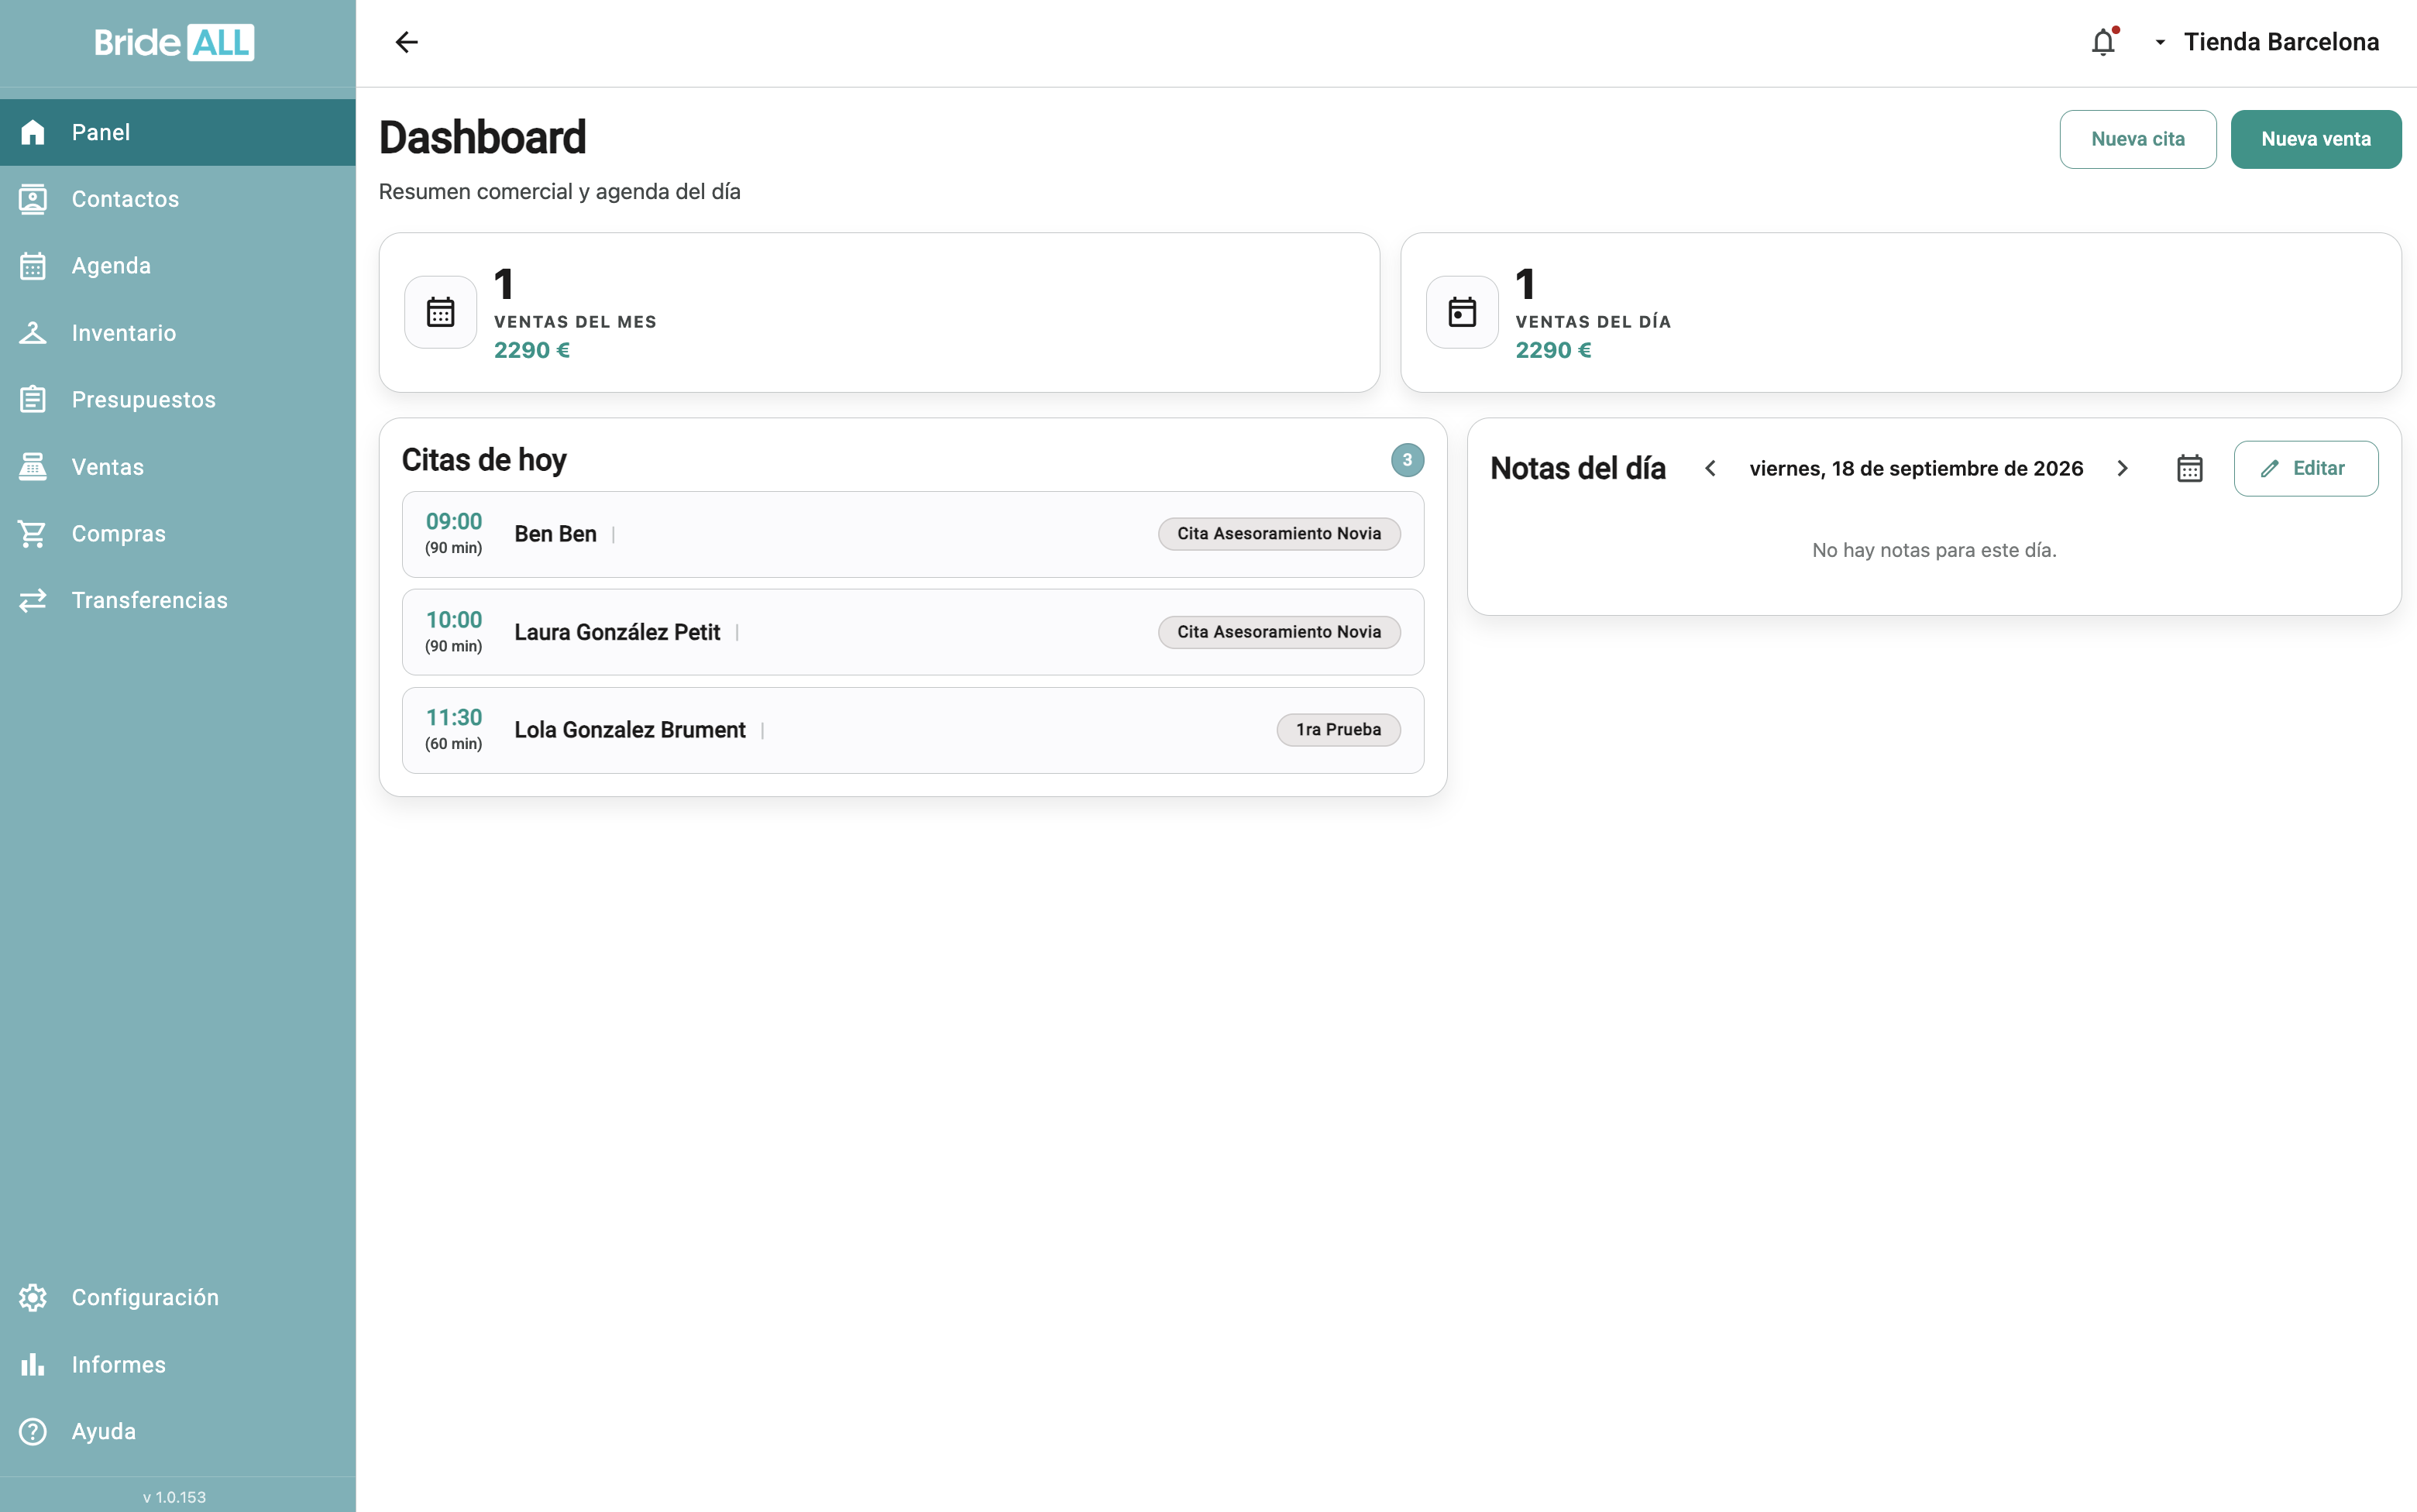Click the Nueva venta button
This screenshot has width=2417, height=1512.
[2316, 139]
